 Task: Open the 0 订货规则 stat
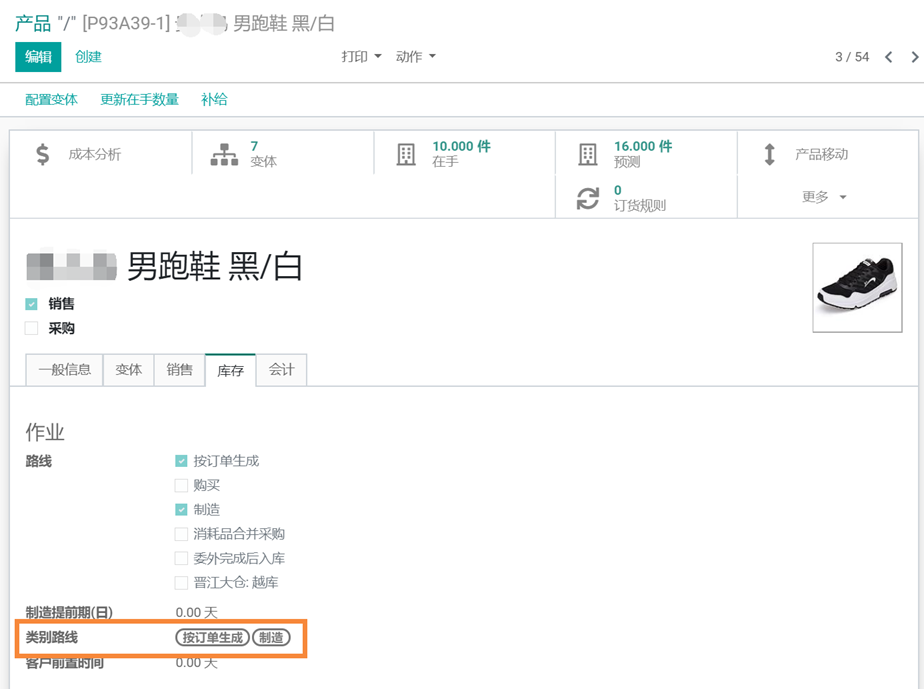pyautogui.click(x=646, y=198)
